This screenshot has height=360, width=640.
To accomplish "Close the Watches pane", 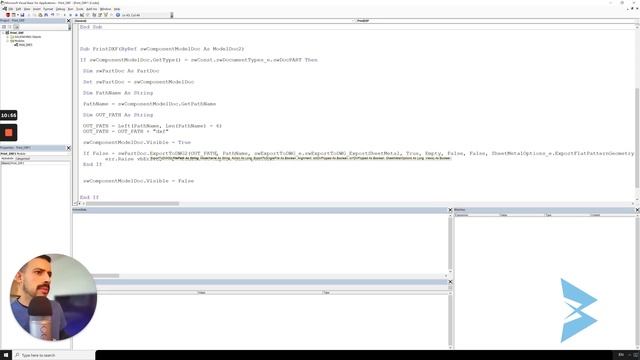I will tap(637, 210).
